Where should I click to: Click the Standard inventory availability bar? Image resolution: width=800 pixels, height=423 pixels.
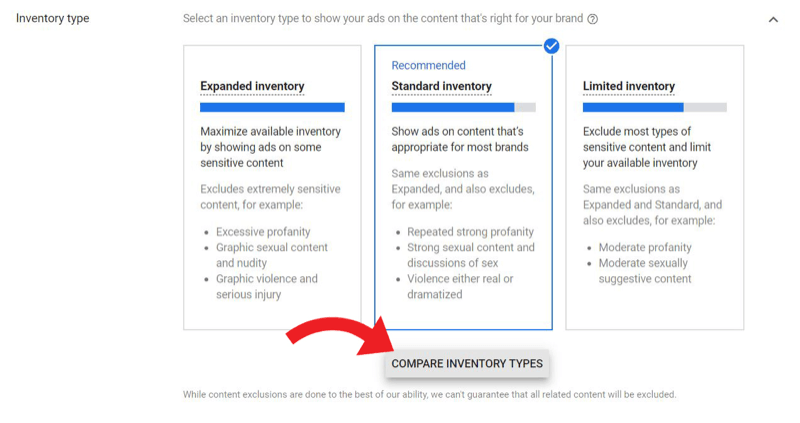point(463,107)
